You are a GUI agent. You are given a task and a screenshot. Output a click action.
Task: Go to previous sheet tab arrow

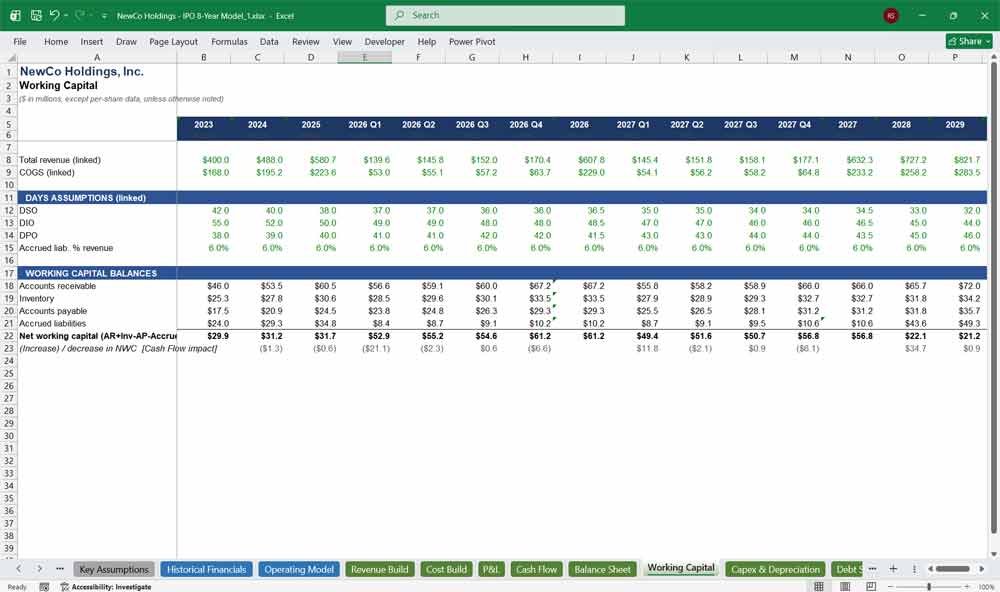click(x=18, y=568)
